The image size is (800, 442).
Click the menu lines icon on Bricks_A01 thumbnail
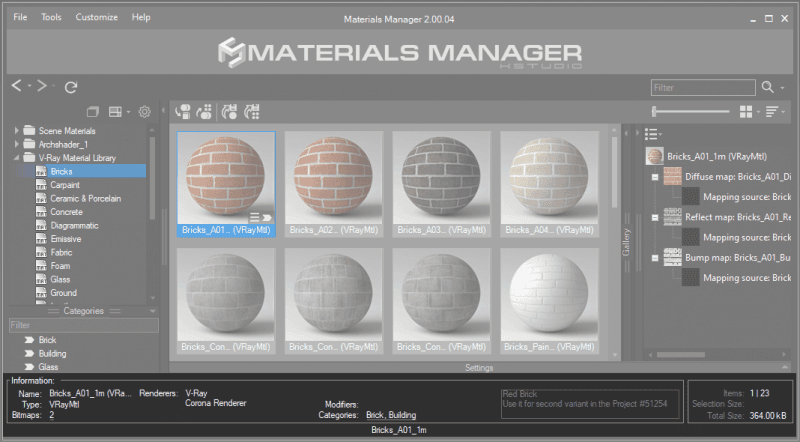[255, 218]
